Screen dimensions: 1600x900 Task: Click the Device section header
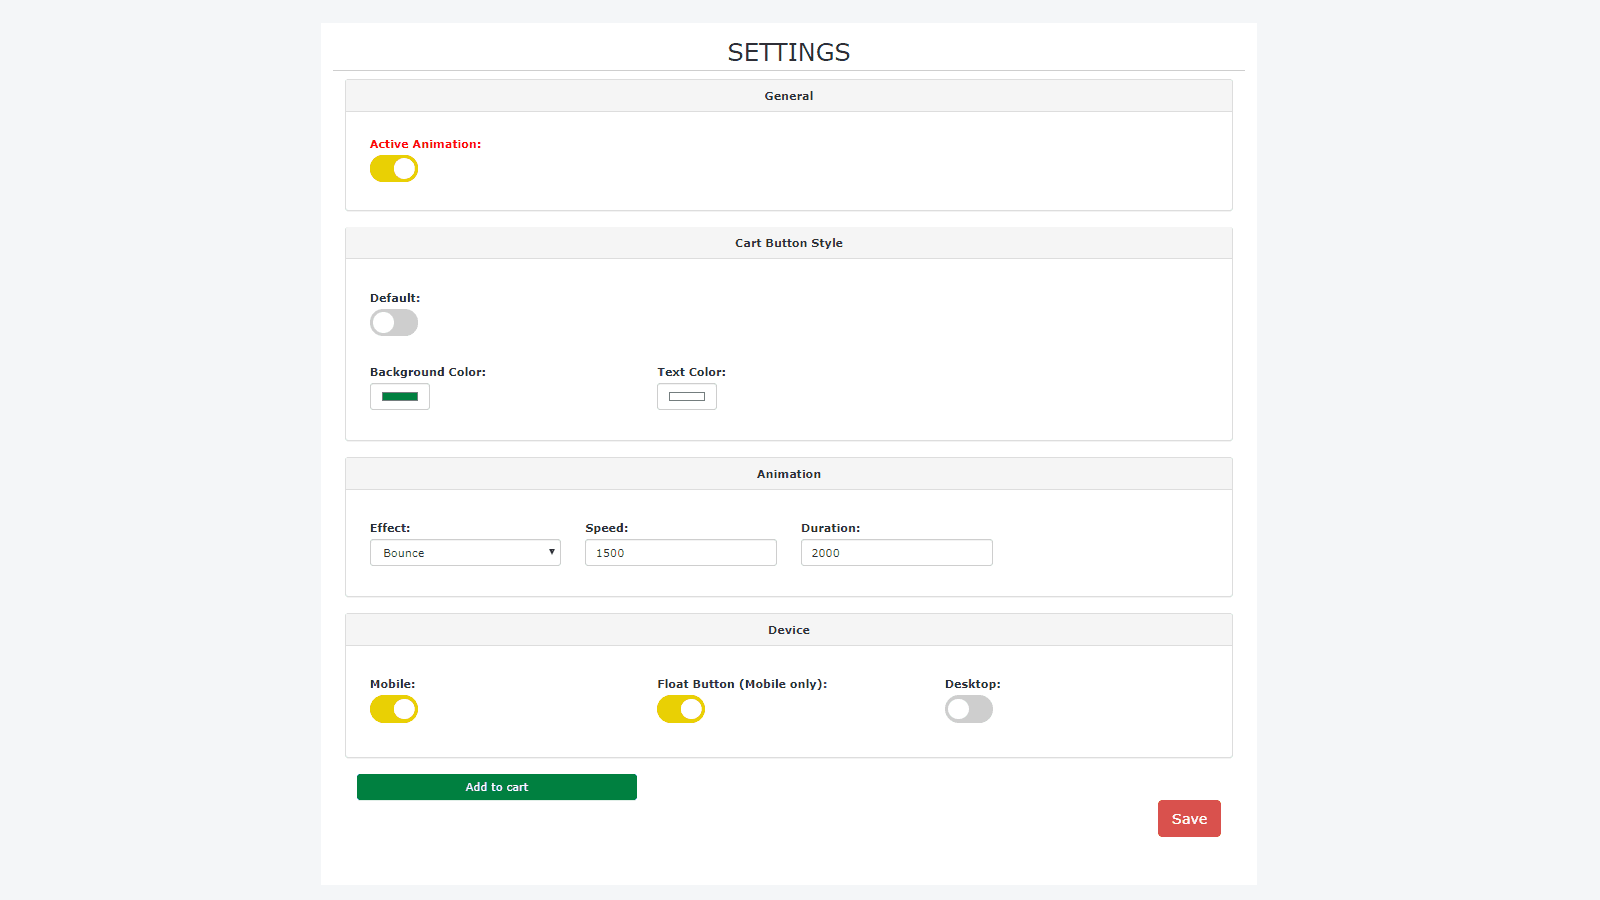tap(788, 629)
